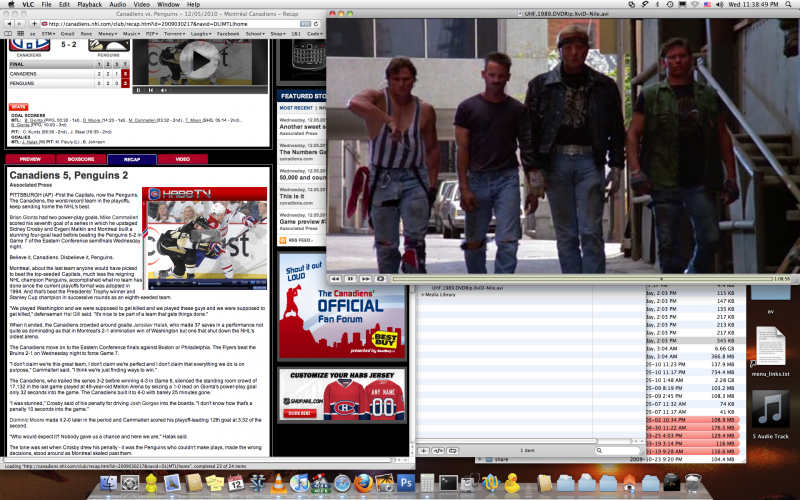Open Cyberduck yellow duck in dock
800x500 pixels.
[x=512, y=483]
